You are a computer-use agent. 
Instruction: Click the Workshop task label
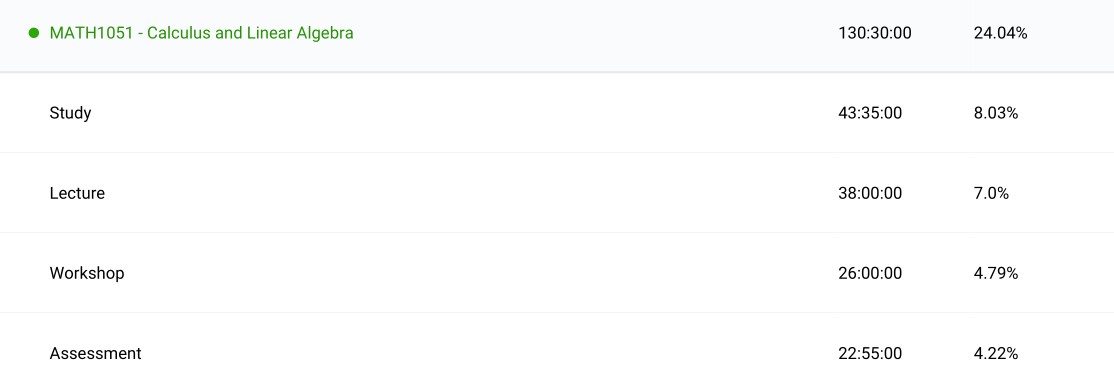coord(87,274)
